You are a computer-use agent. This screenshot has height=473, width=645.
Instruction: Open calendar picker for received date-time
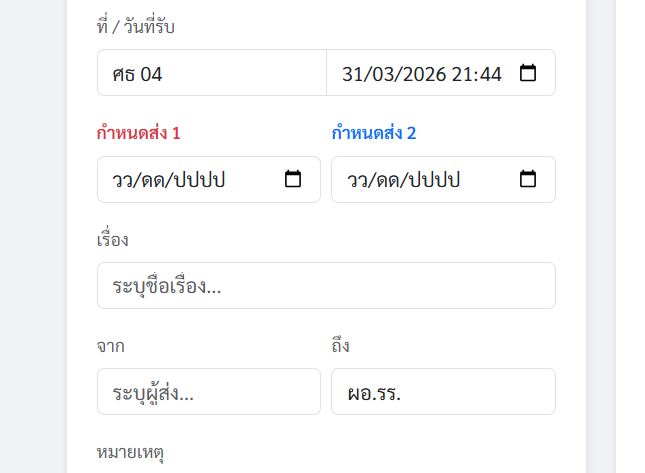(x=528, y=73)
